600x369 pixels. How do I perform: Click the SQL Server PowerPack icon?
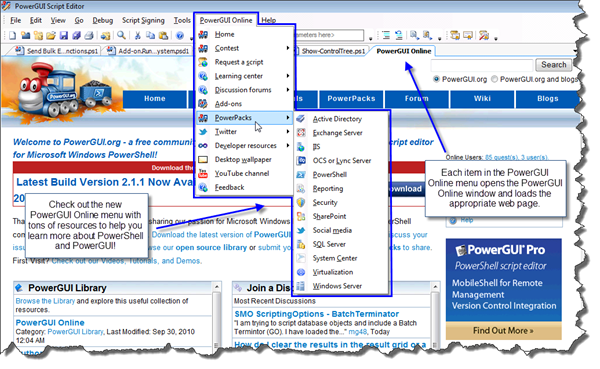(x=301, y=244)
